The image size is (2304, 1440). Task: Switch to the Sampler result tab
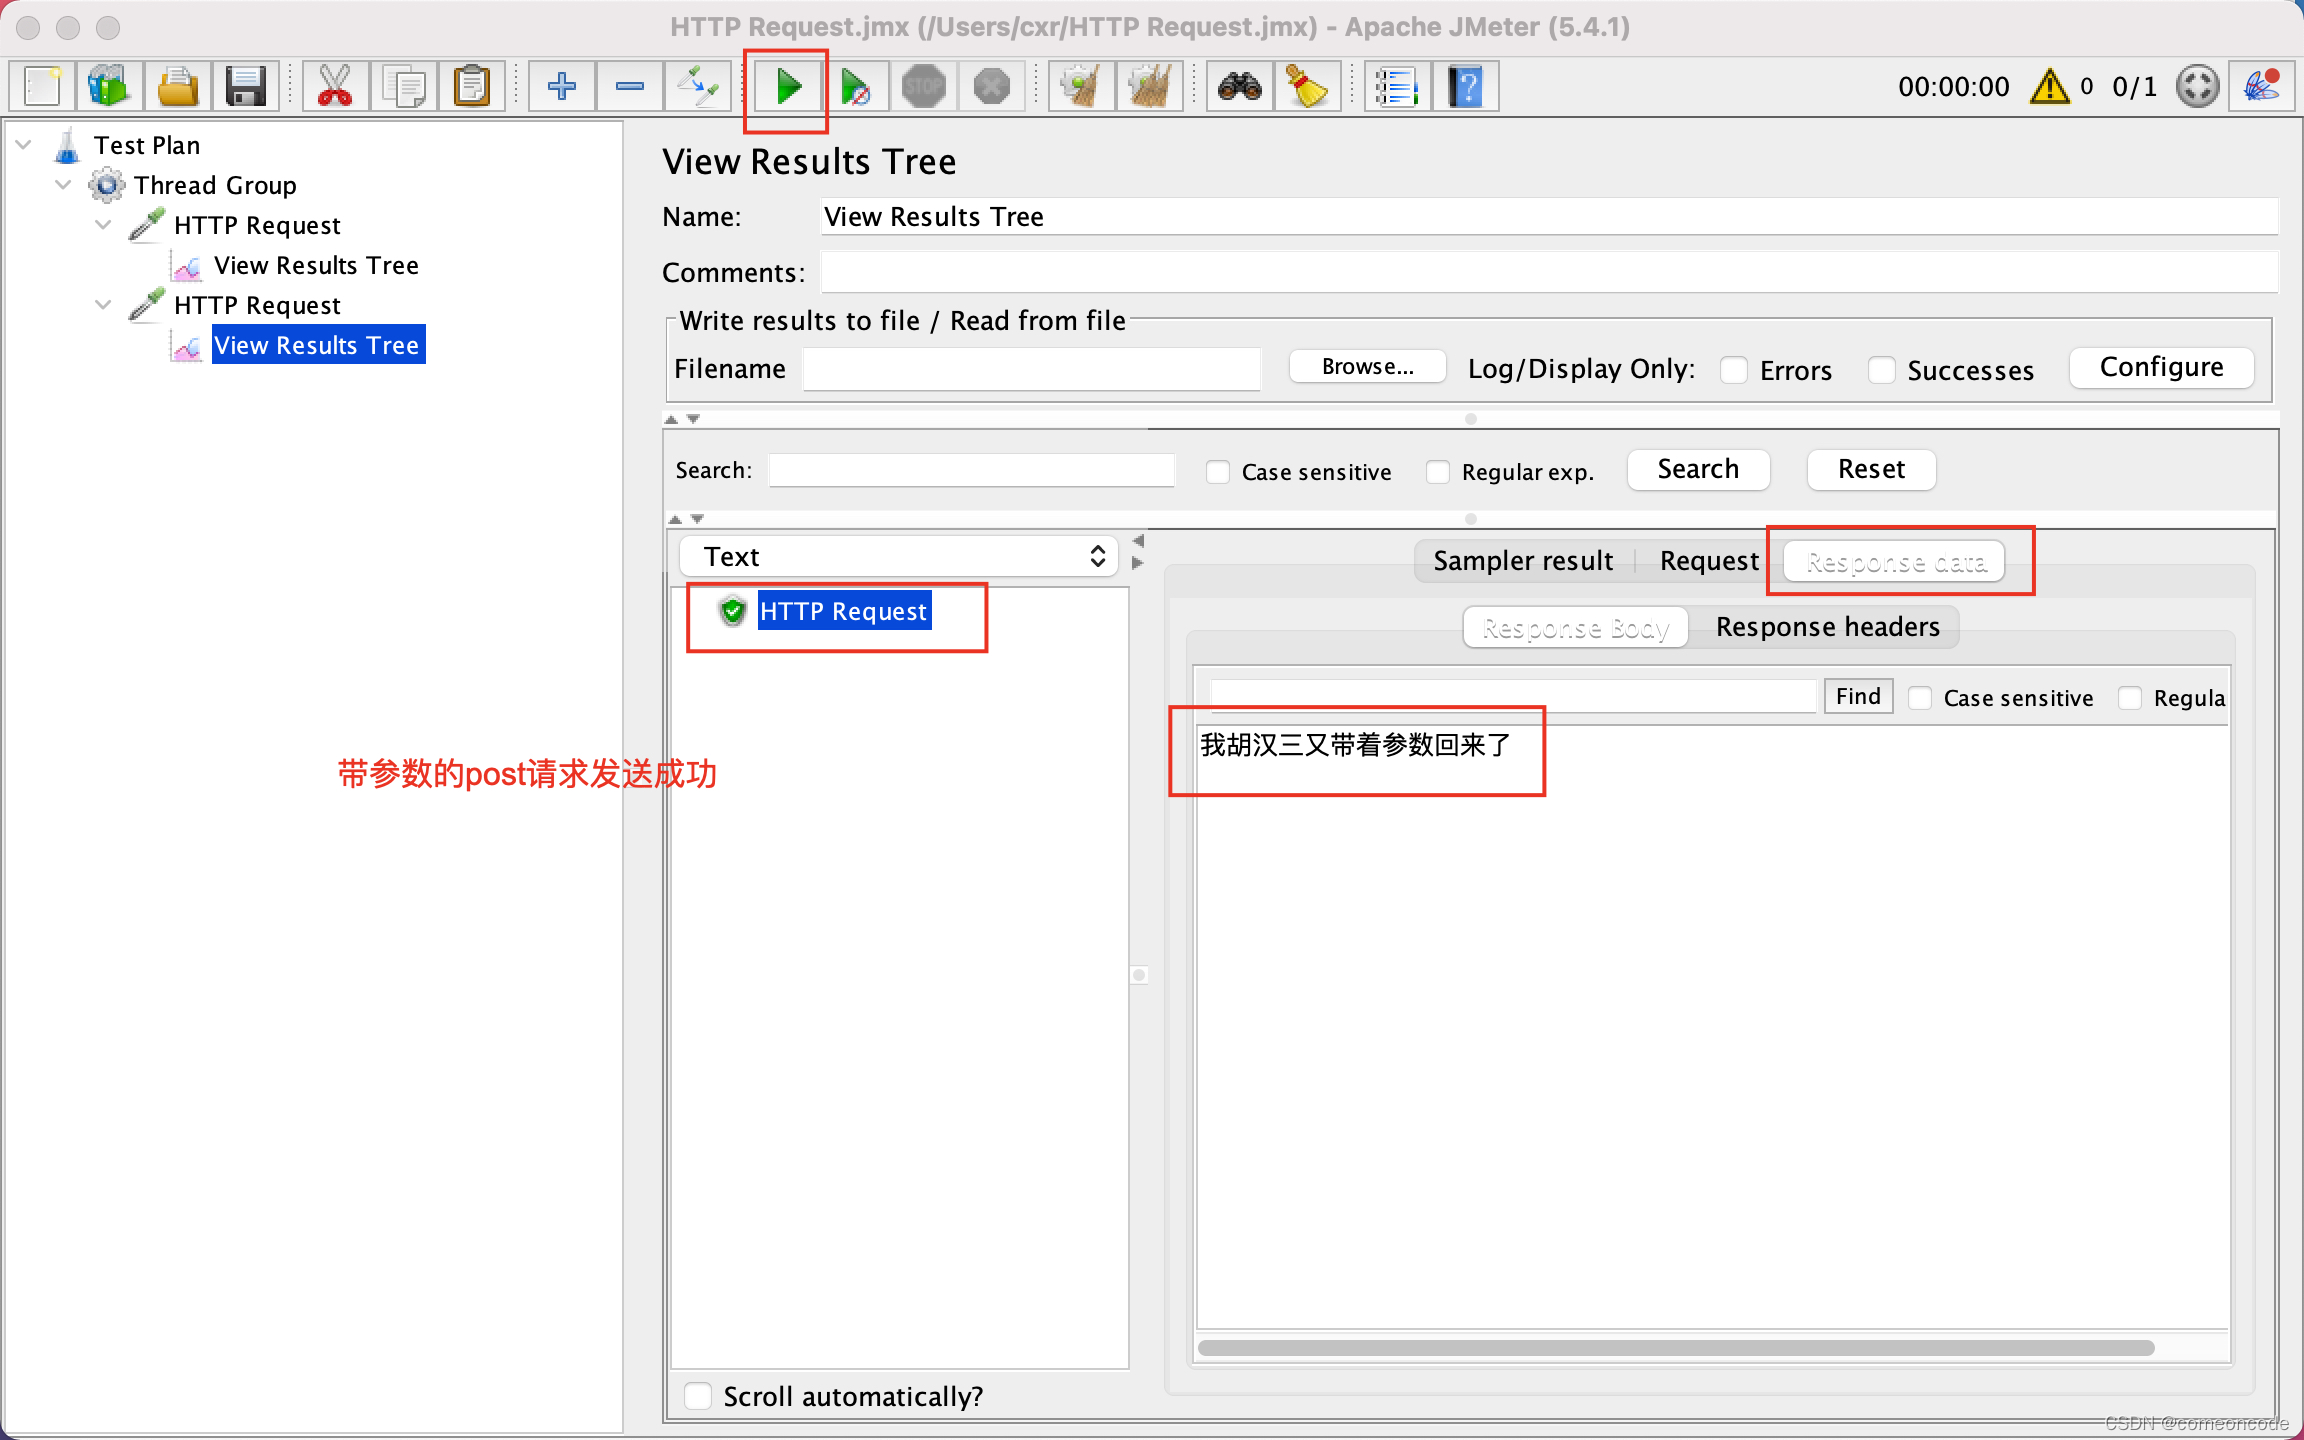coord(1523,561)
